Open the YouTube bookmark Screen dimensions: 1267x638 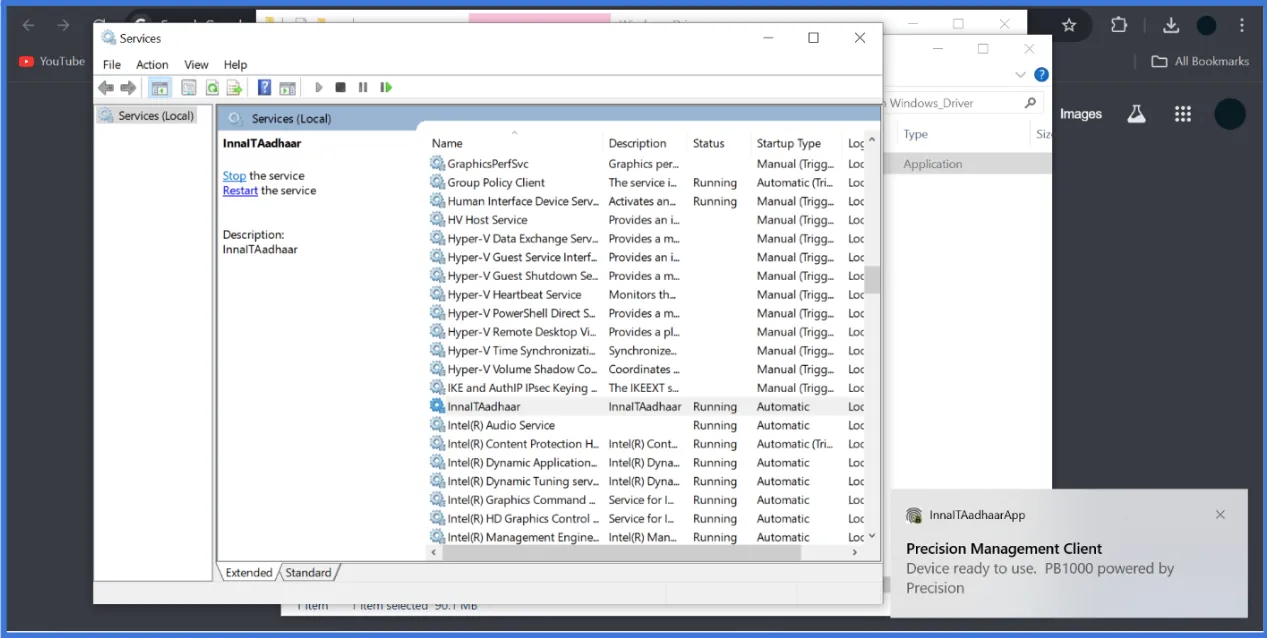tap(52, 61)
